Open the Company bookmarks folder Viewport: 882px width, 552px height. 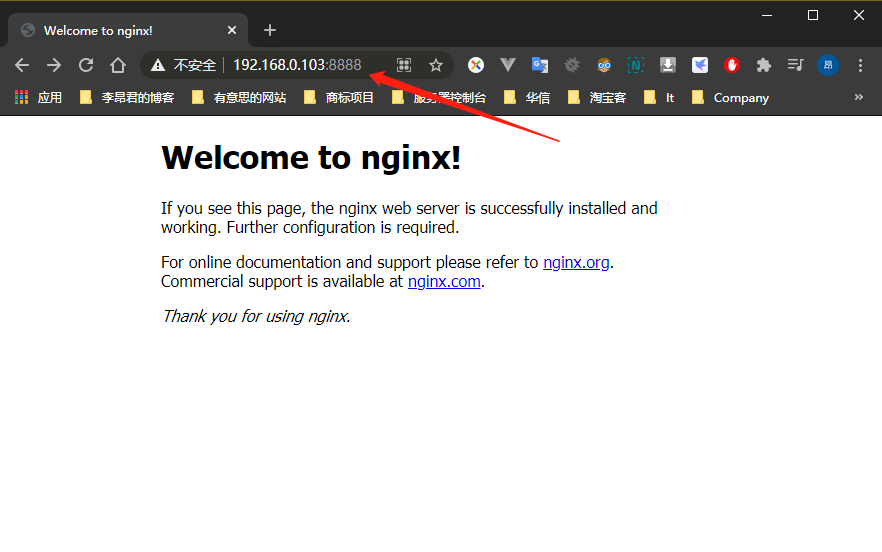pos(730,98)
